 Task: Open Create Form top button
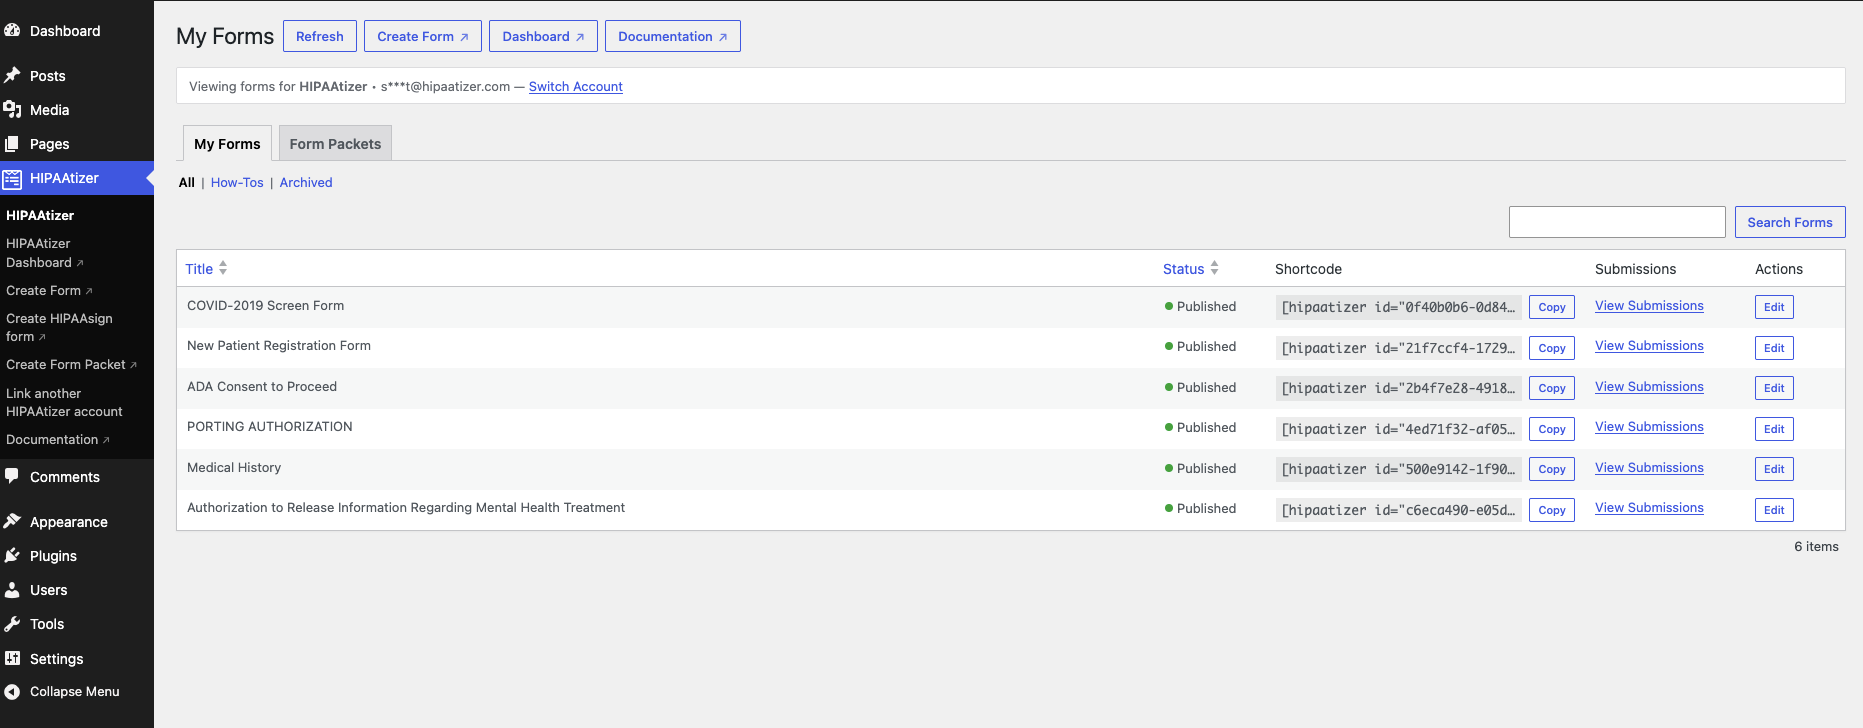pos(423,36)
